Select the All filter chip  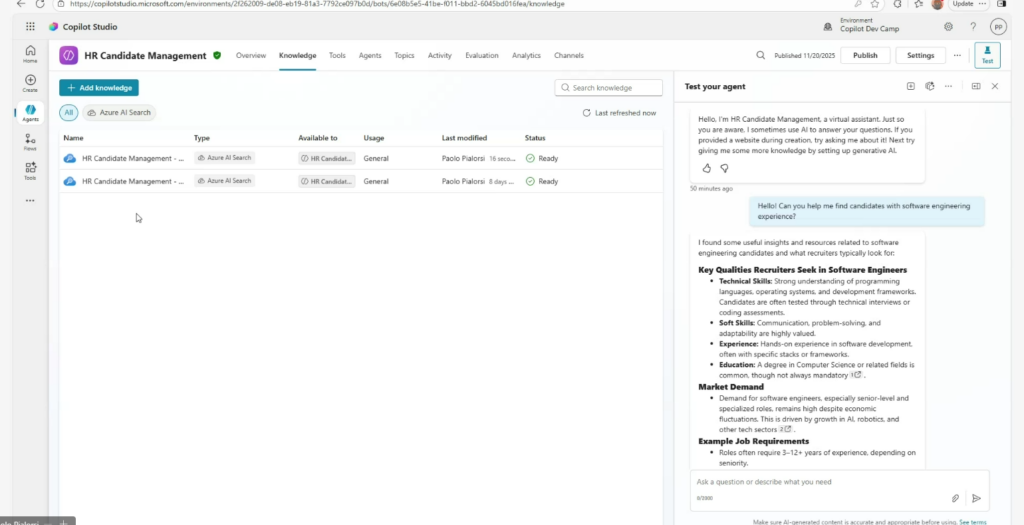pos(69,113)
